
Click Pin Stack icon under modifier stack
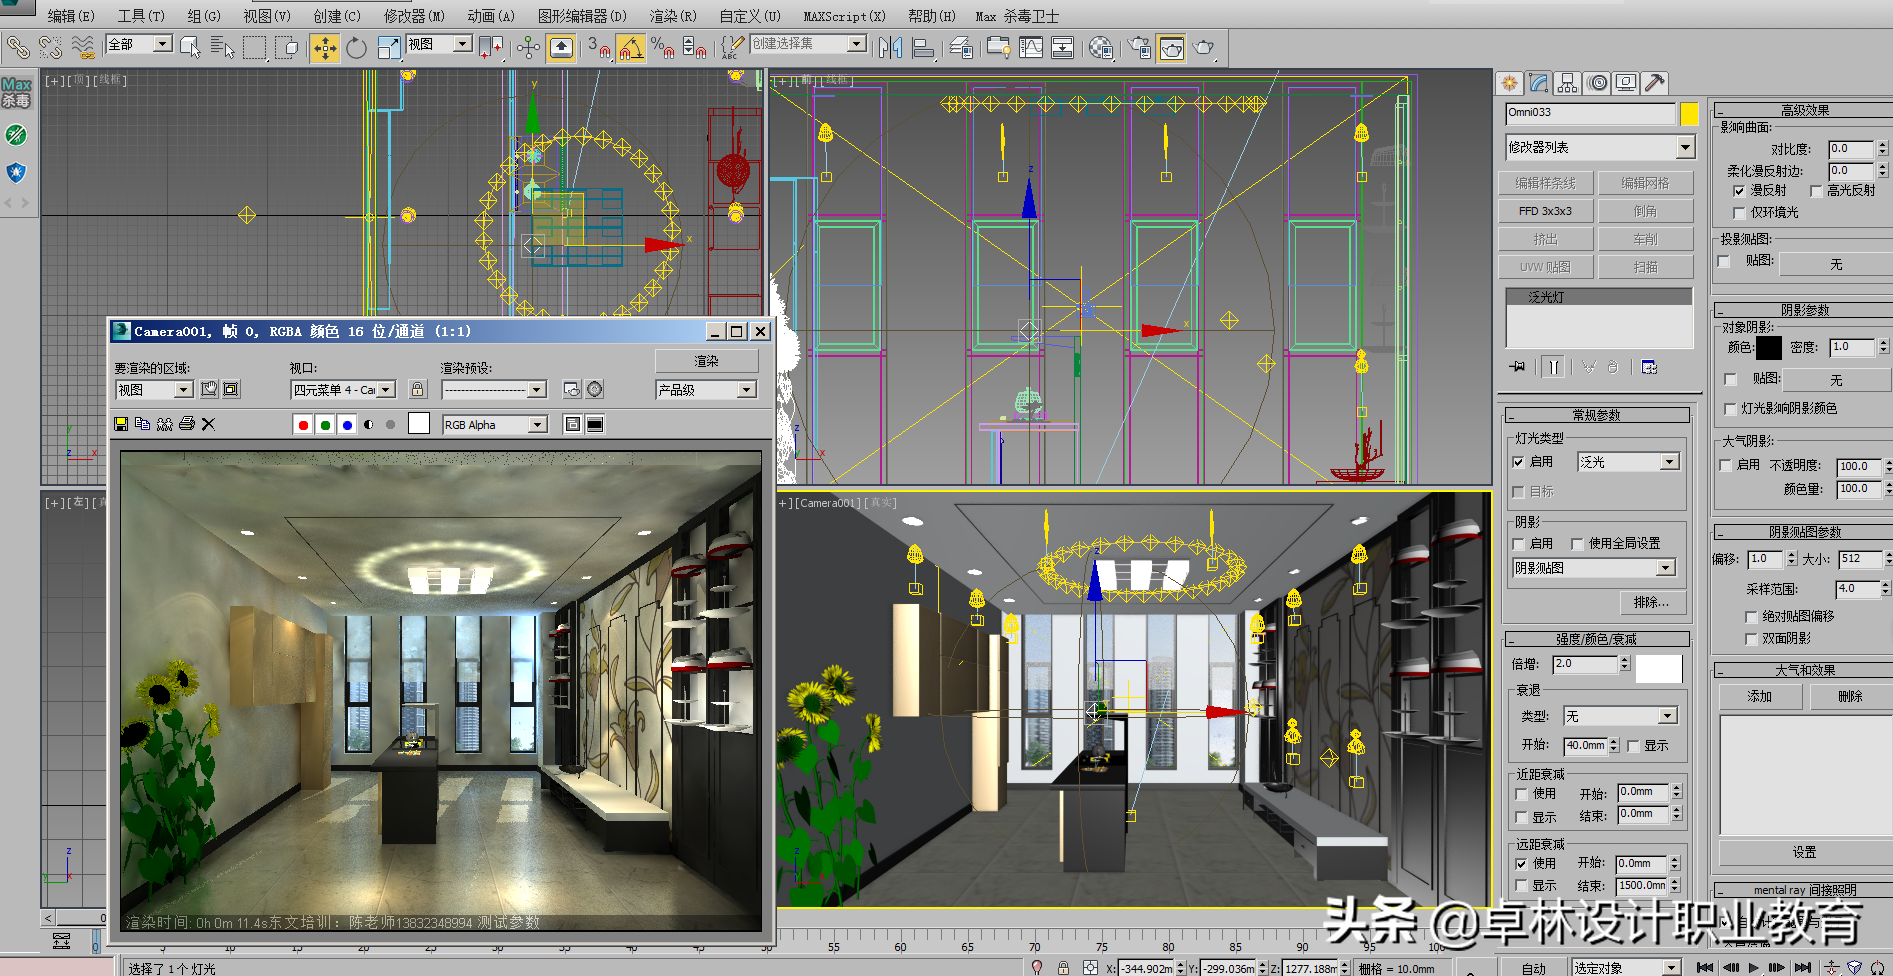1518,367
